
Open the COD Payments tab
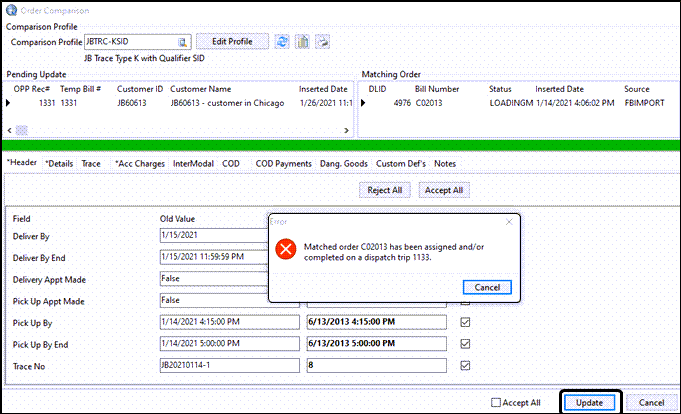pyautogui.click(x=284, y=163)
